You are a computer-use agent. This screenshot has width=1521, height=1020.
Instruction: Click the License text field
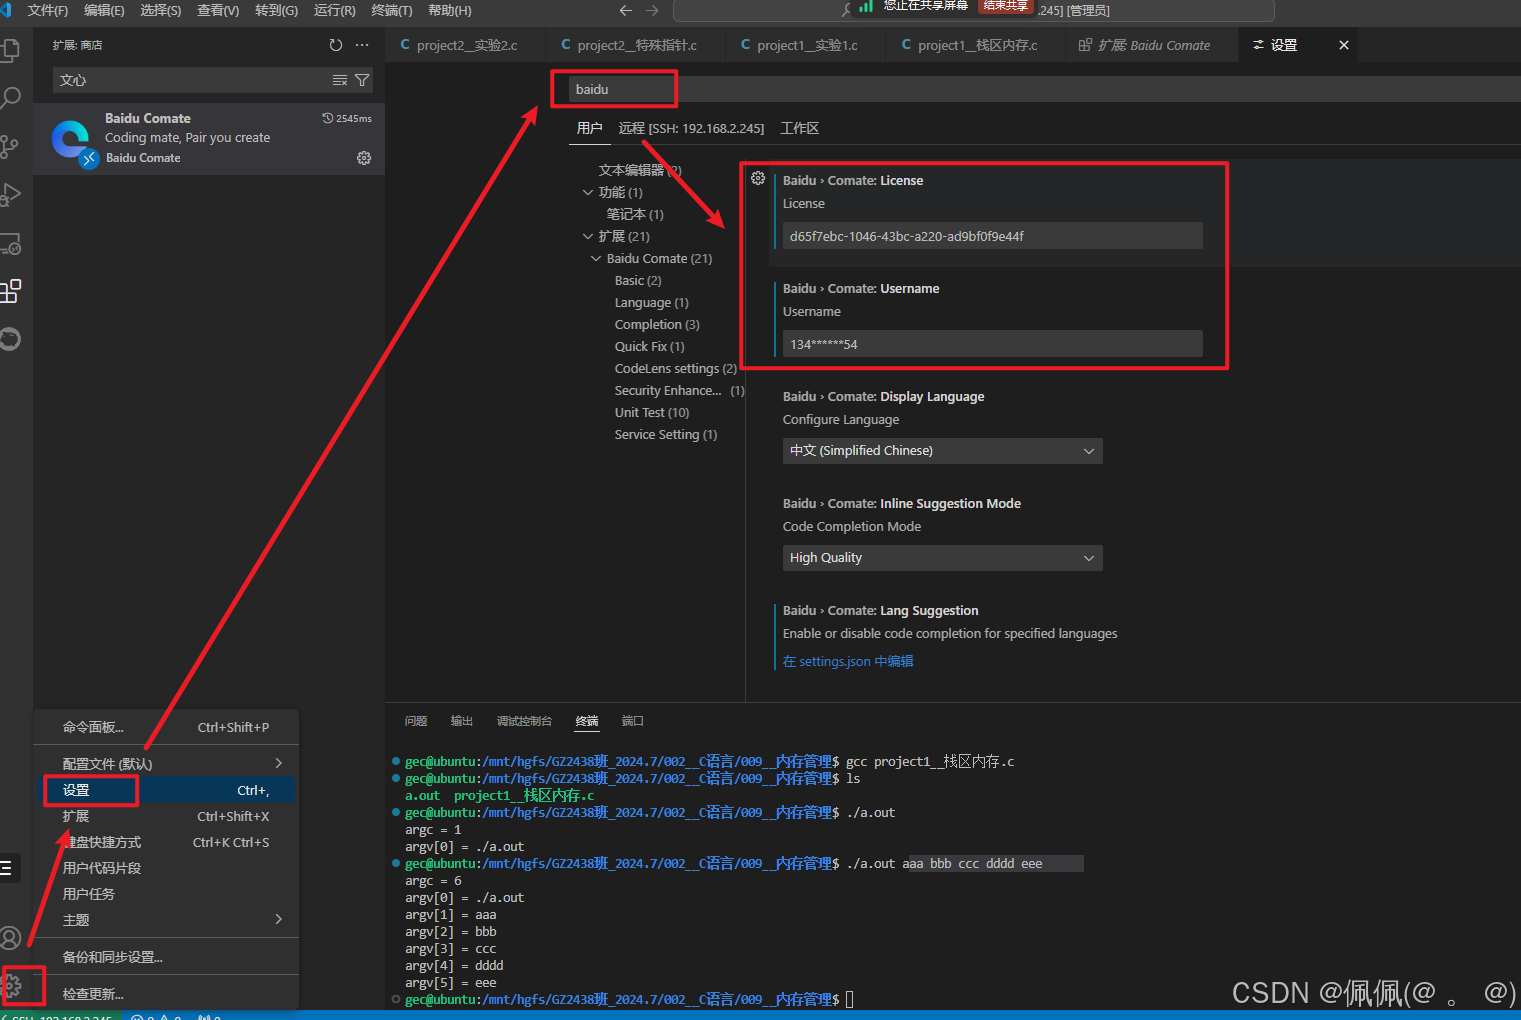click(992, 236)
